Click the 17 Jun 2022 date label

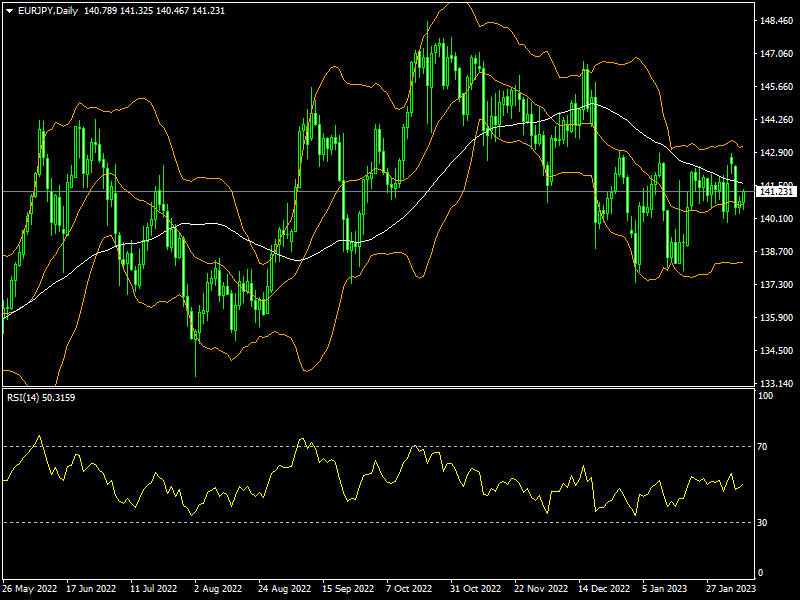(x=91, y=589)
